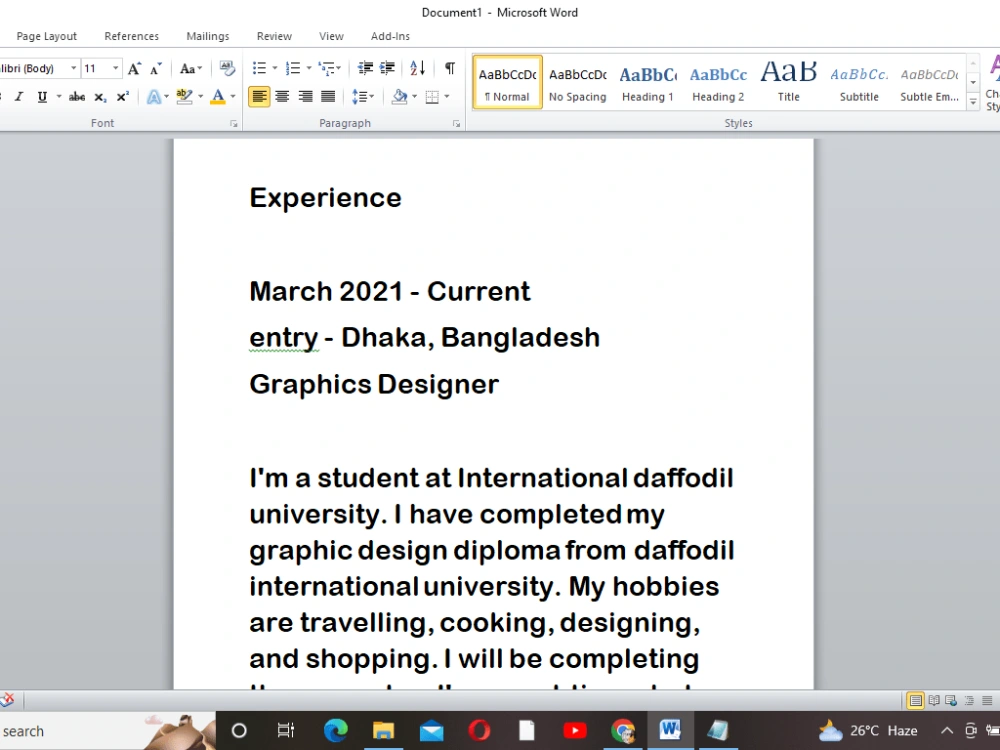The width and height of the screenshot is (1000, 750).
Task: Insert a bulleted list
Action: pos(259,68)
